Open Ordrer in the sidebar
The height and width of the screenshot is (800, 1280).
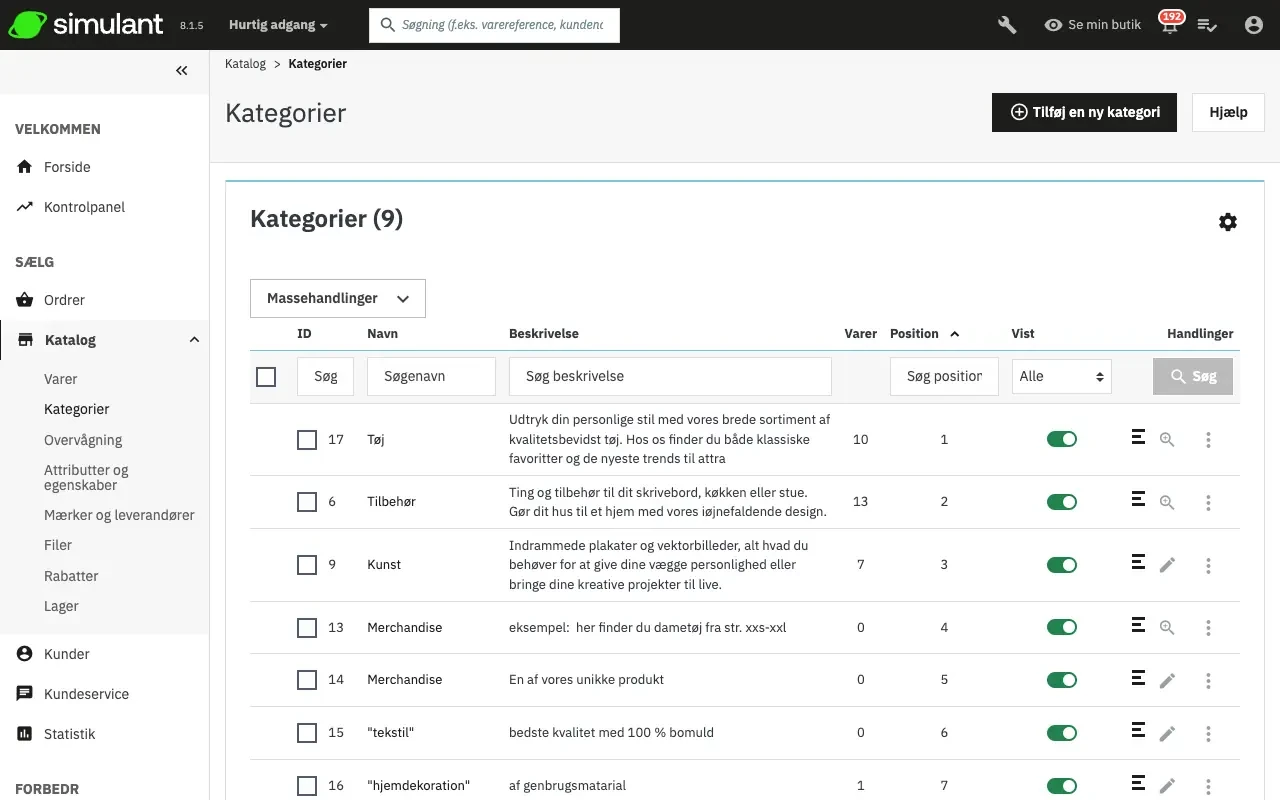pyautogui.click(x=64, y=300)
